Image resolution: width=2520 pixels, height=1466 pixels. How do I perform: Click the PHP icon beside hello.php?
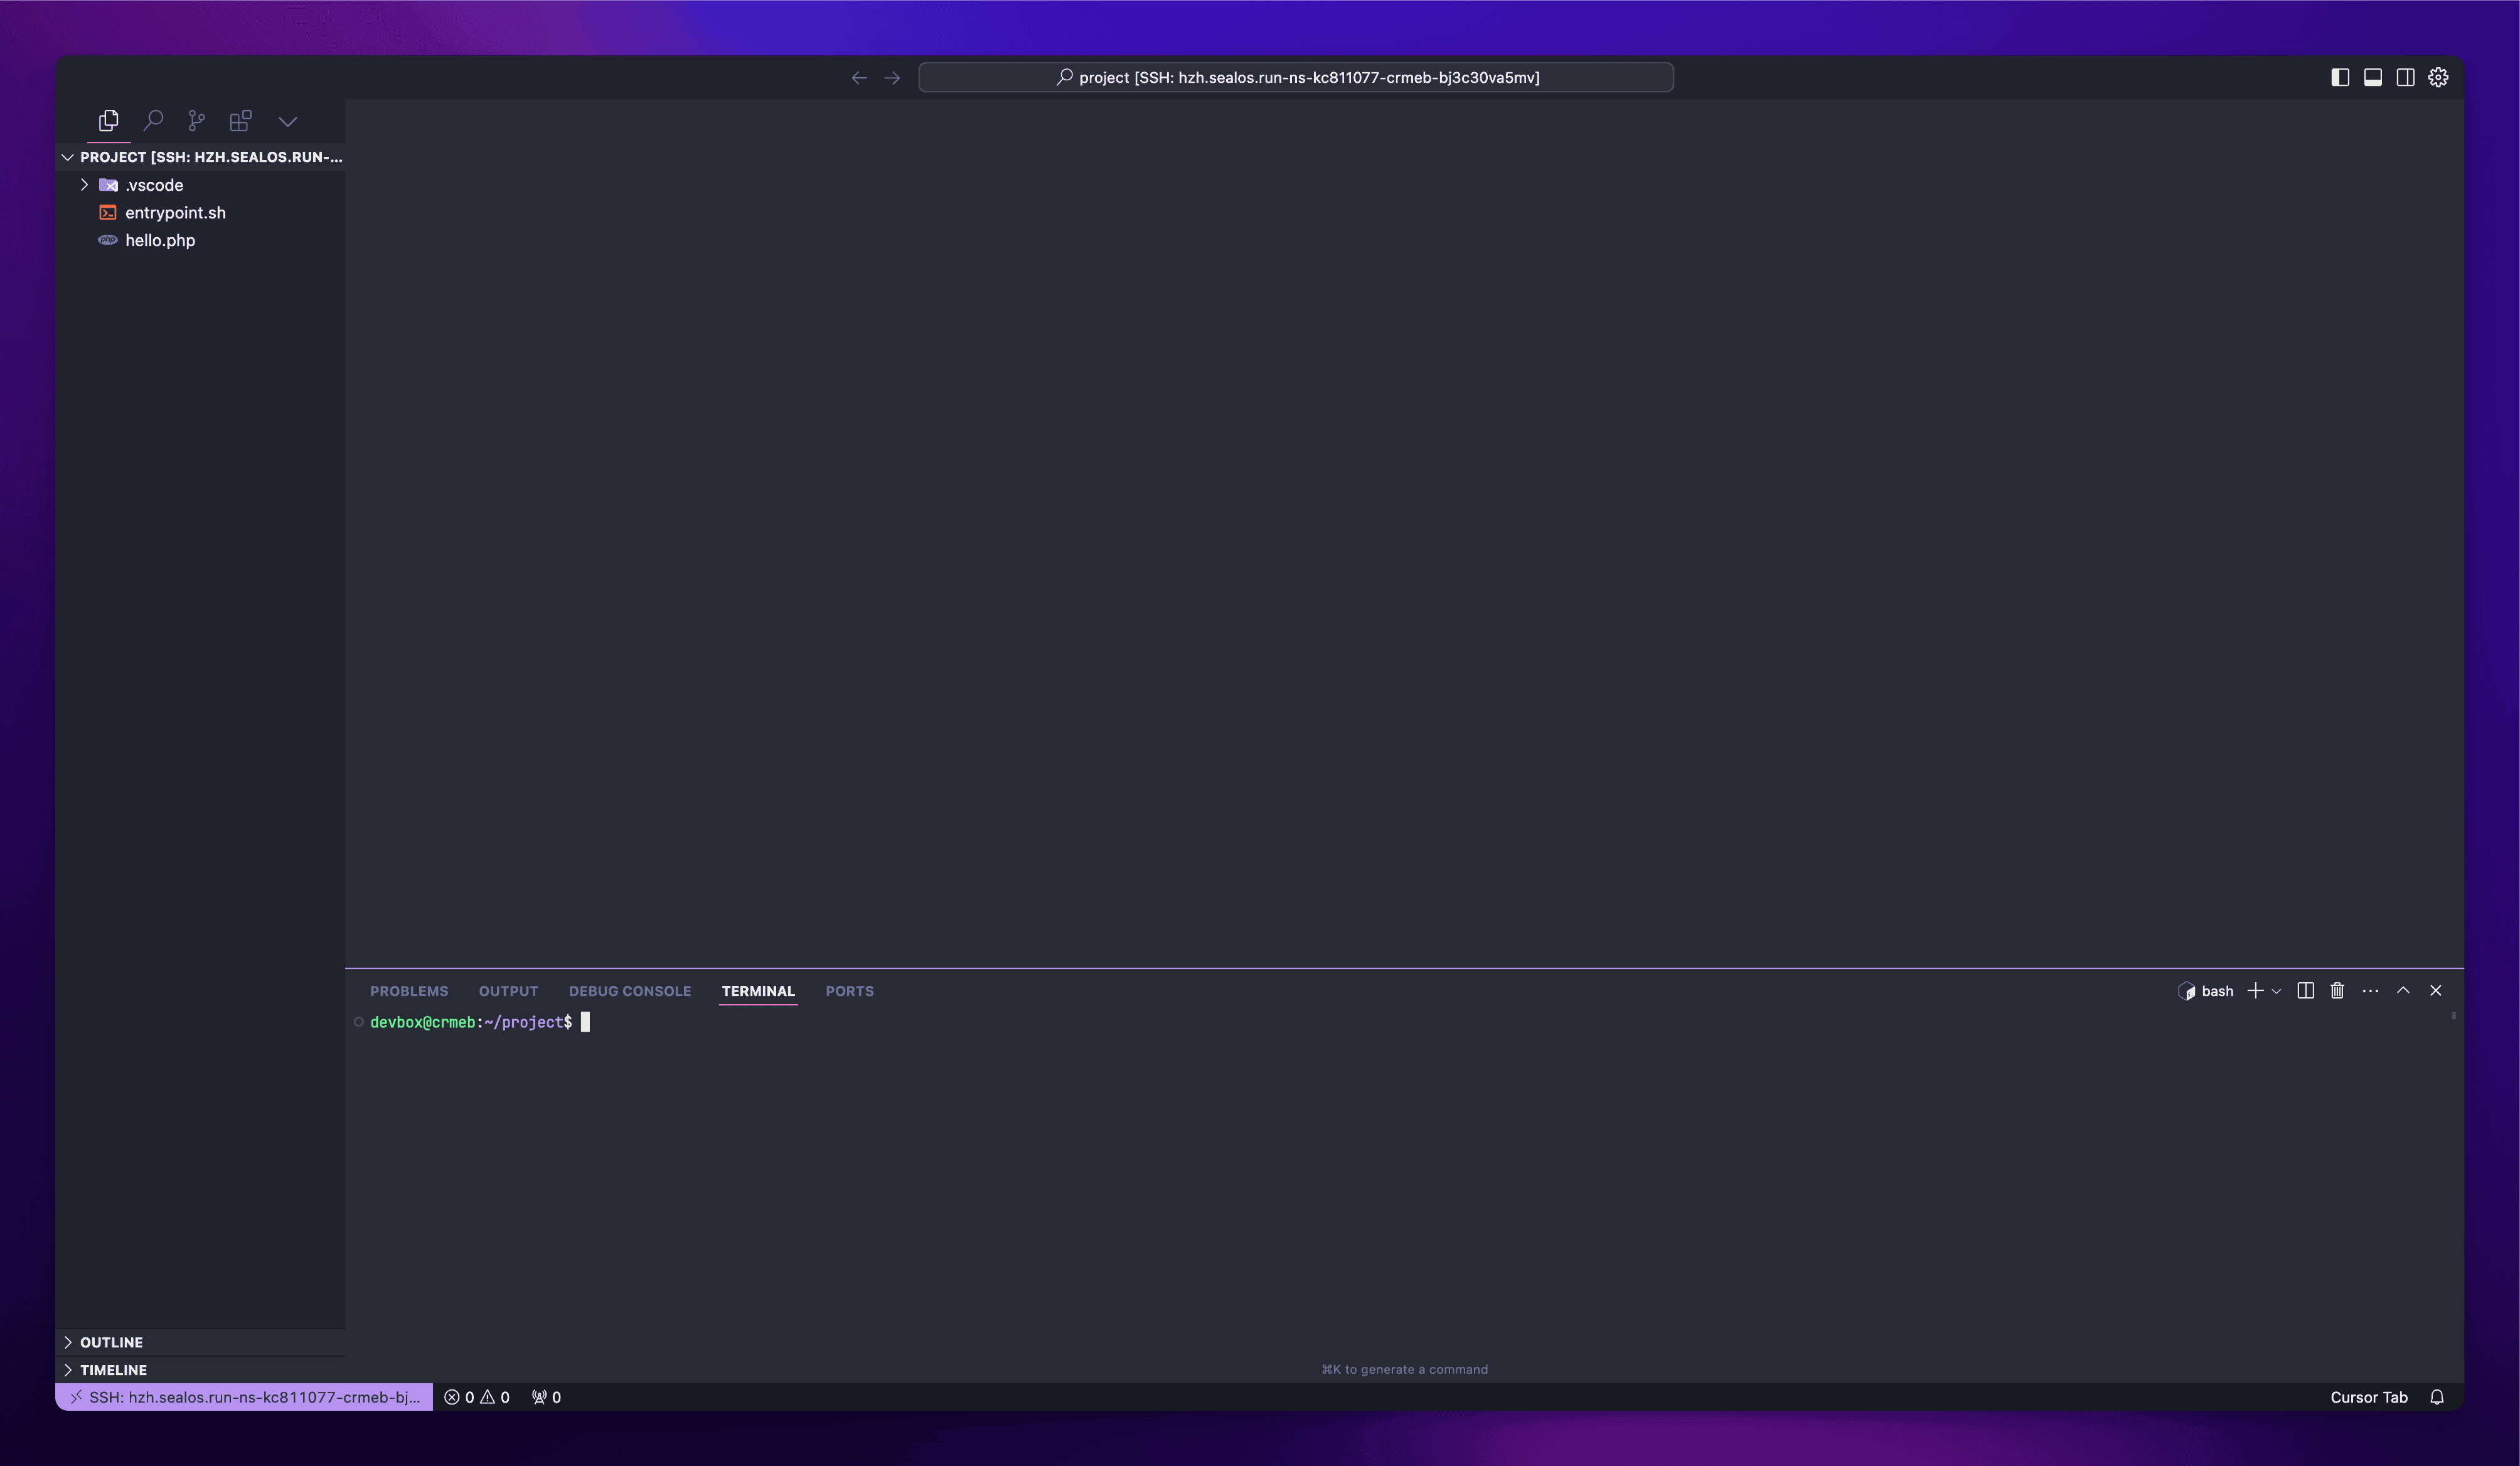pyautogui.click(x=108, y=240)
